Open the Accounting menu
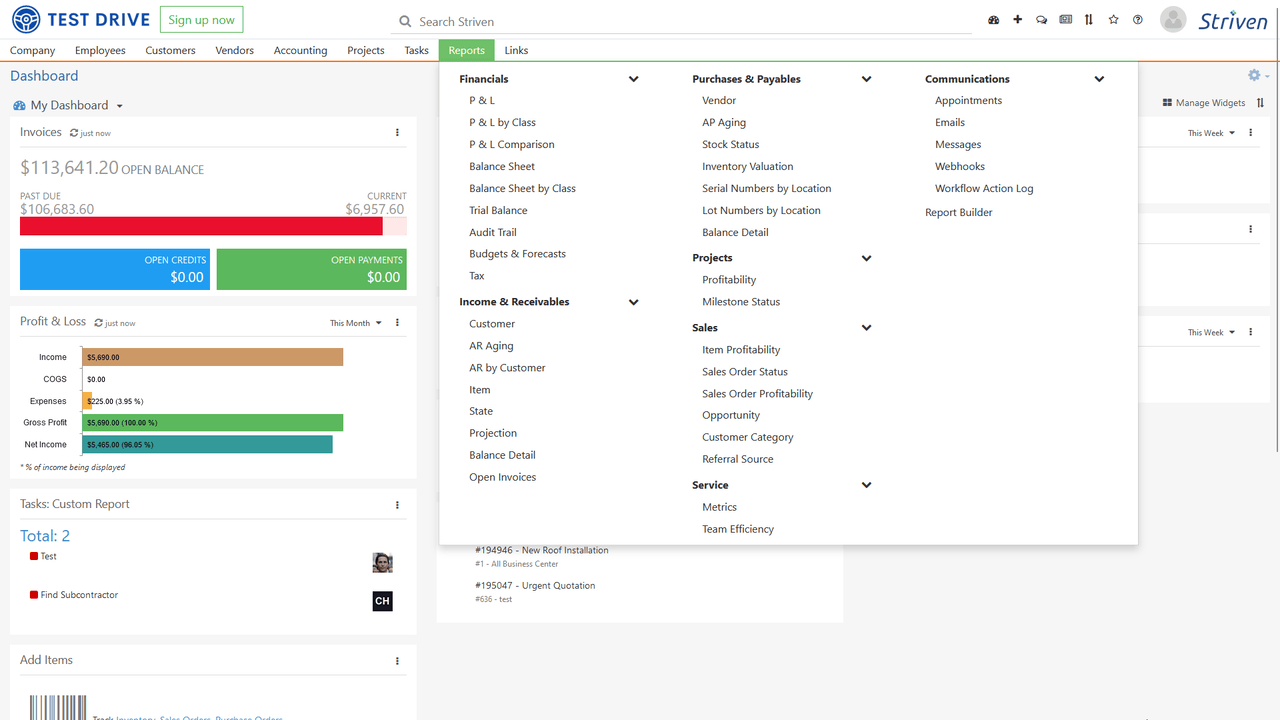Image resolution: width=1280 pixels, height=720 pixels. 300,50
